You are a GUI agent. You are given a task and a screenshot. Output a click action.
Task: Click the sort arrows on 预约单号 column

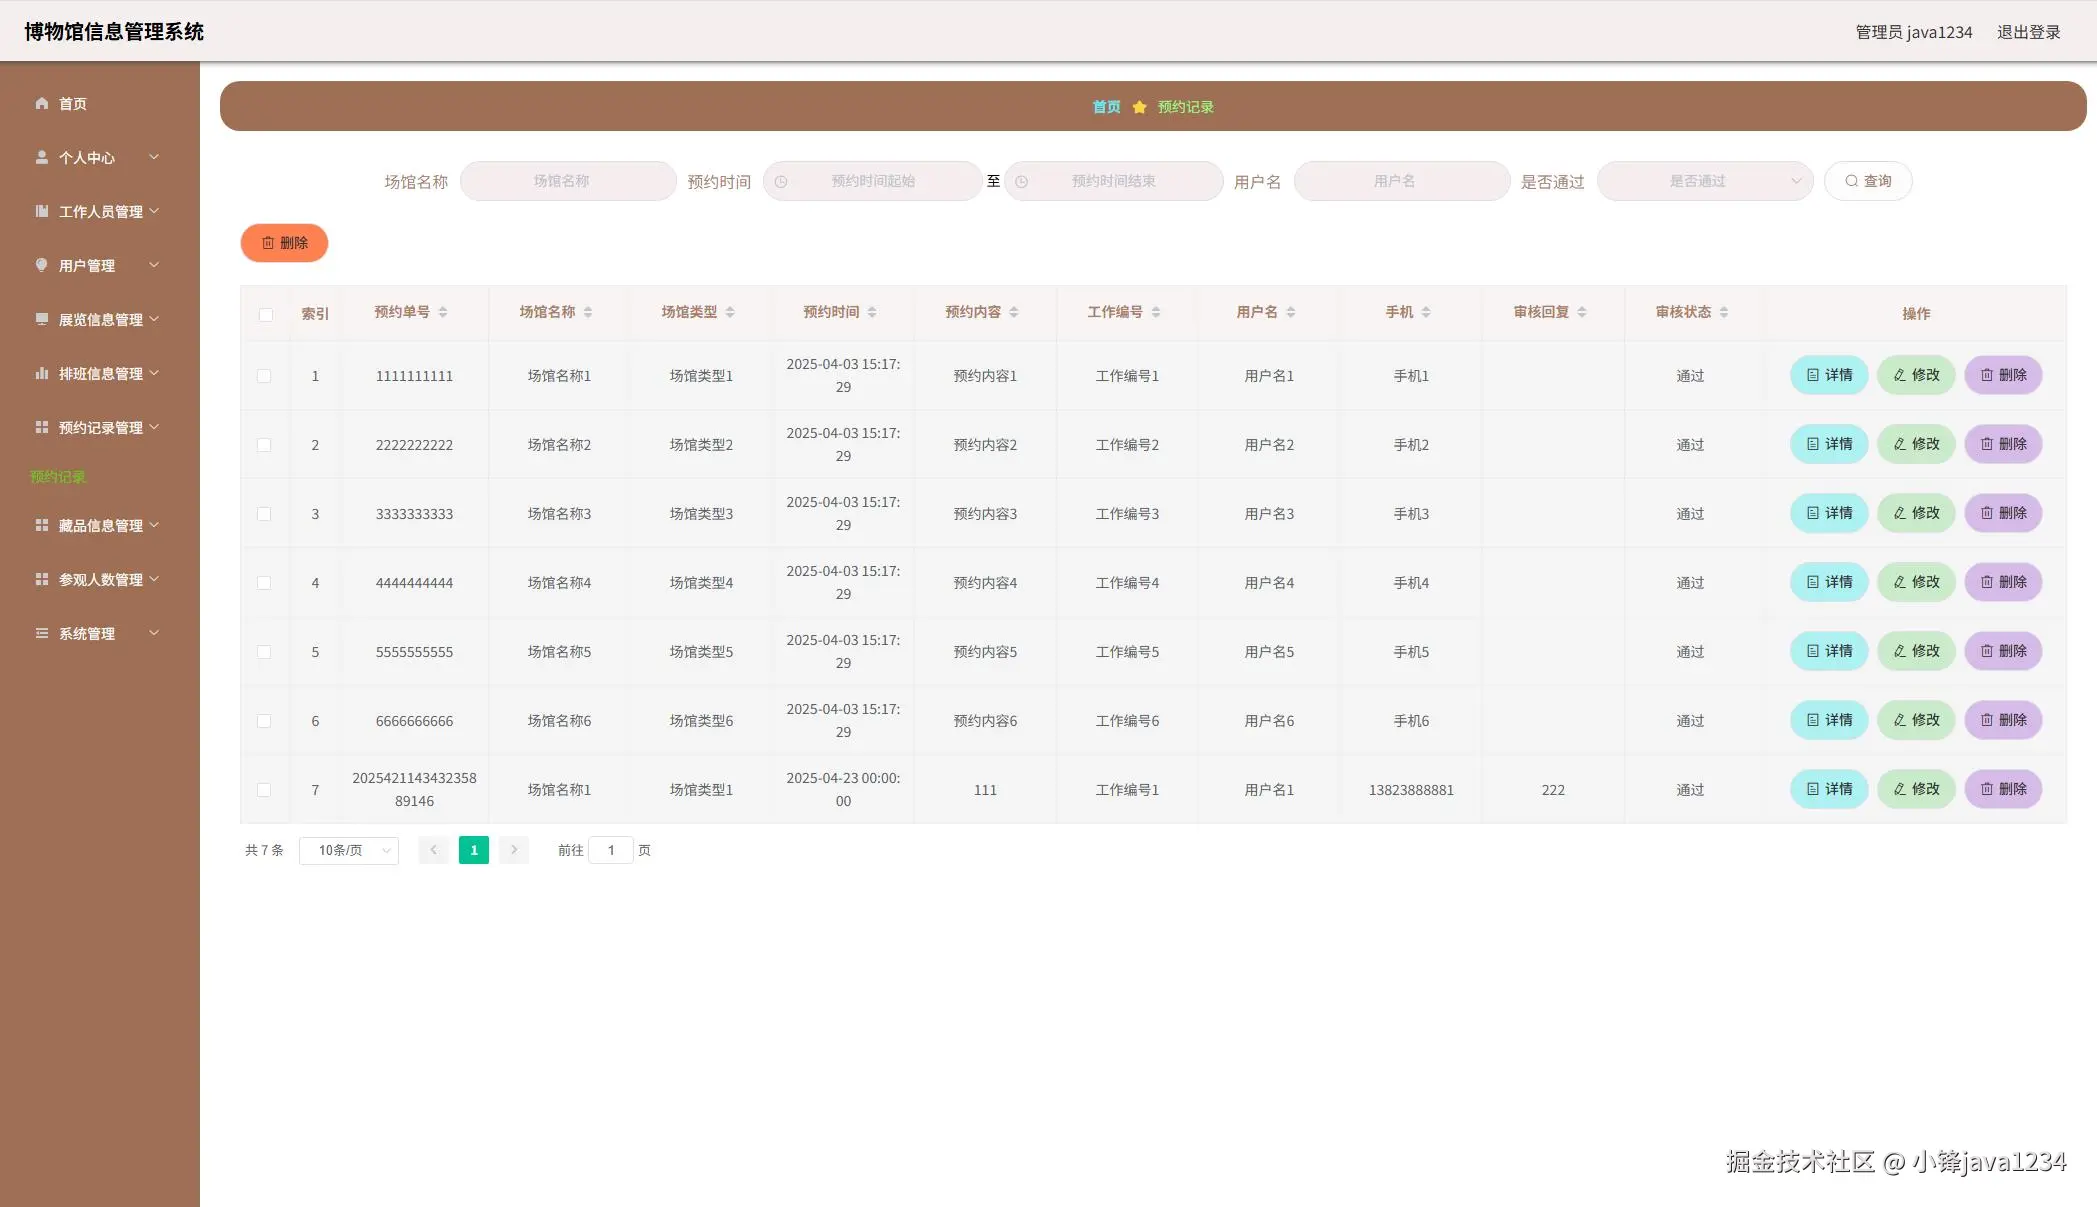point(443,312)
